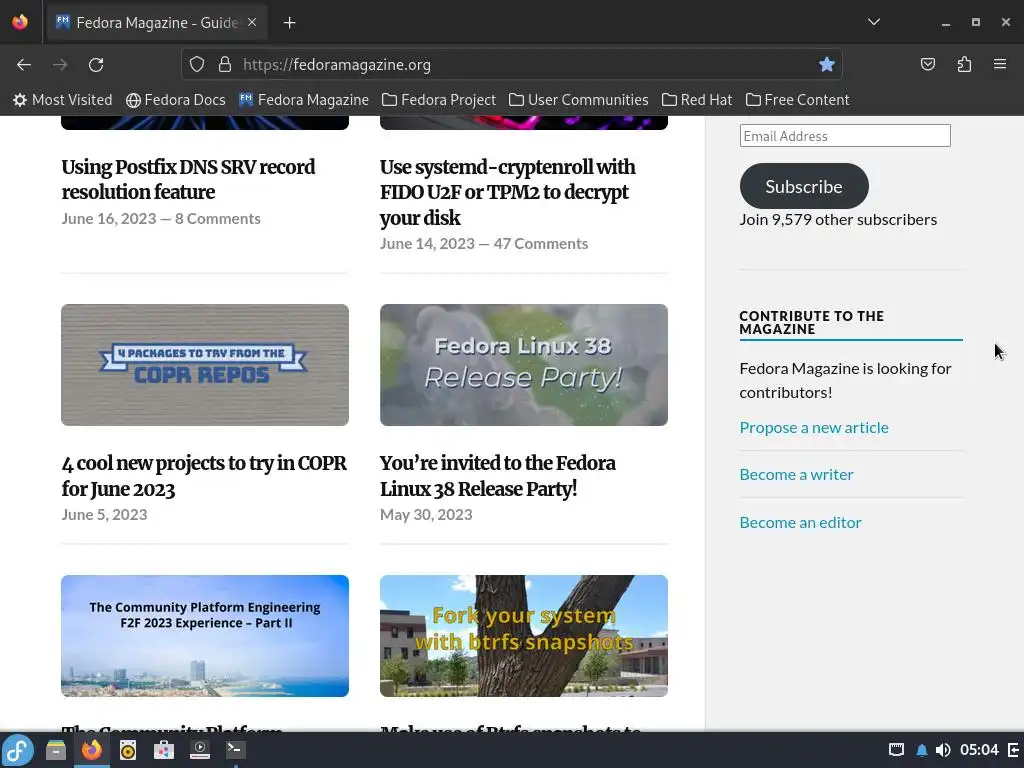Viewport: 1024px width, 768px height.
Task: Click the COPR Repos thumbnail image
Action: pos(205,365)
